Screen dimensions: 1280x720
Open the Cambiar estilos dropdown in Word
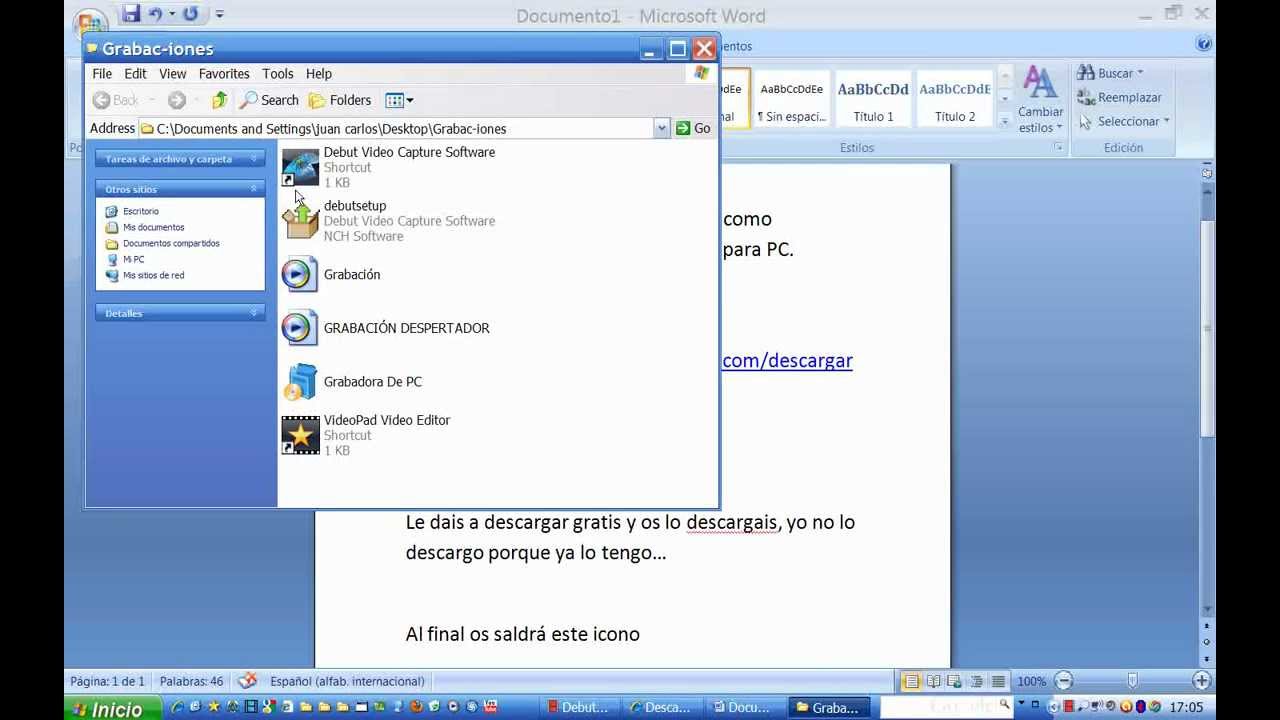coord(1041,100)
